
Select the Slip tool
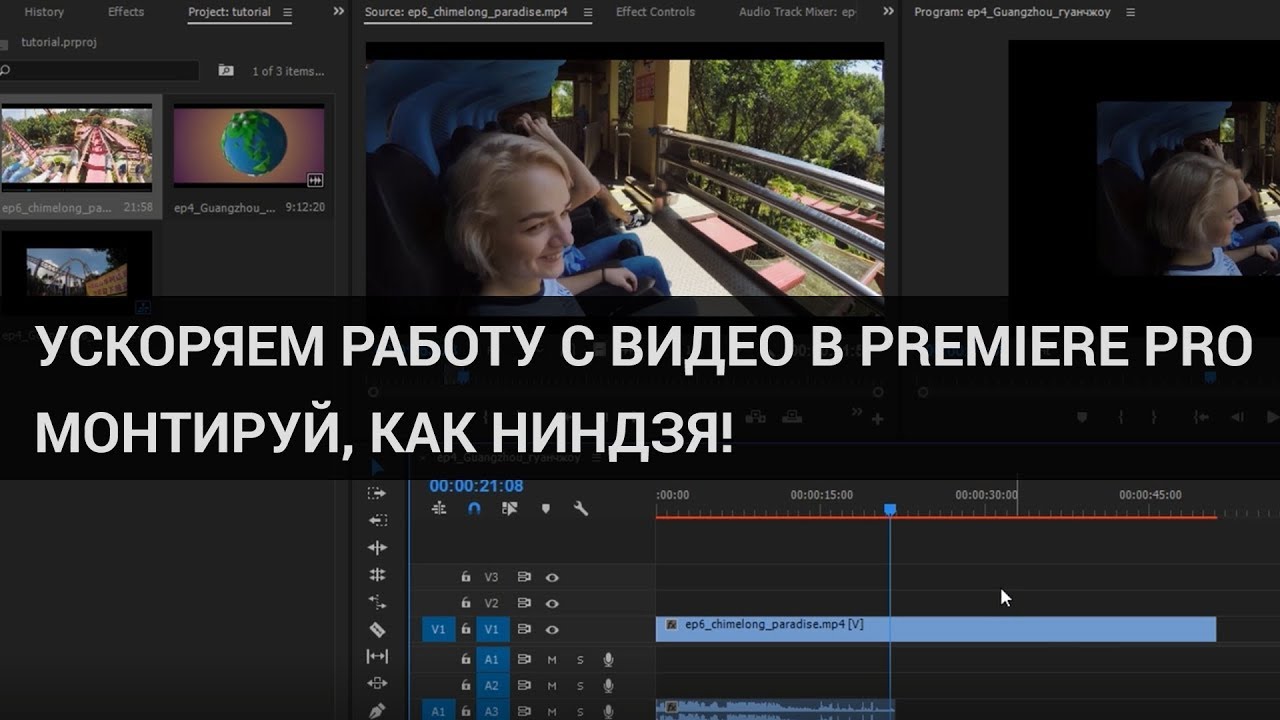(377, 656)
